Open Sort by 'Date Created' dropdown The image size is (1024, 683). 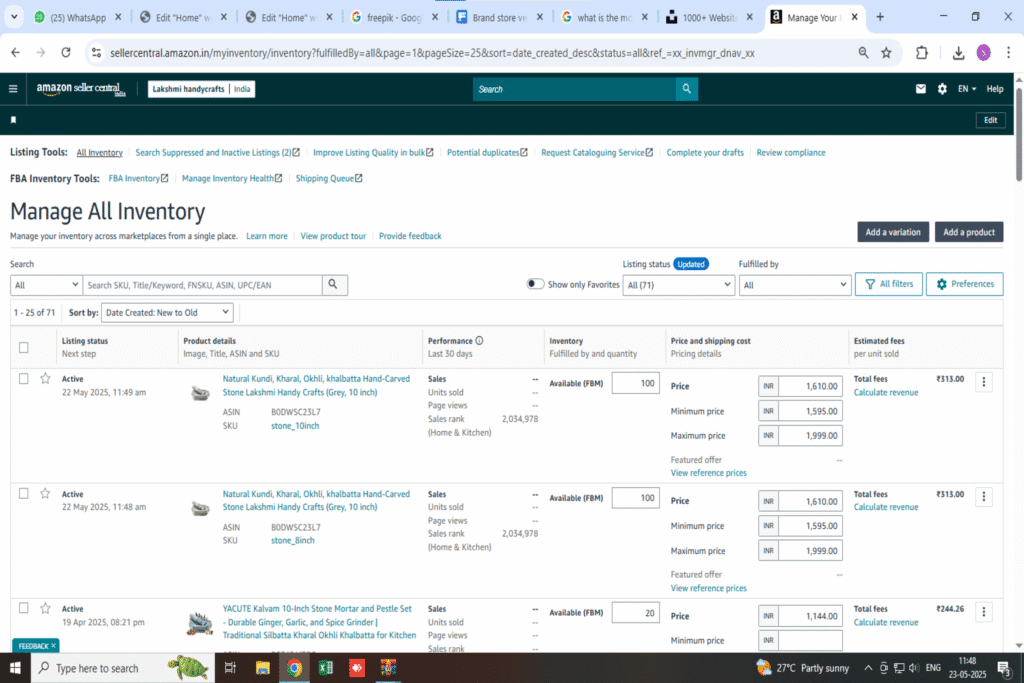click(x=167, y=313)
